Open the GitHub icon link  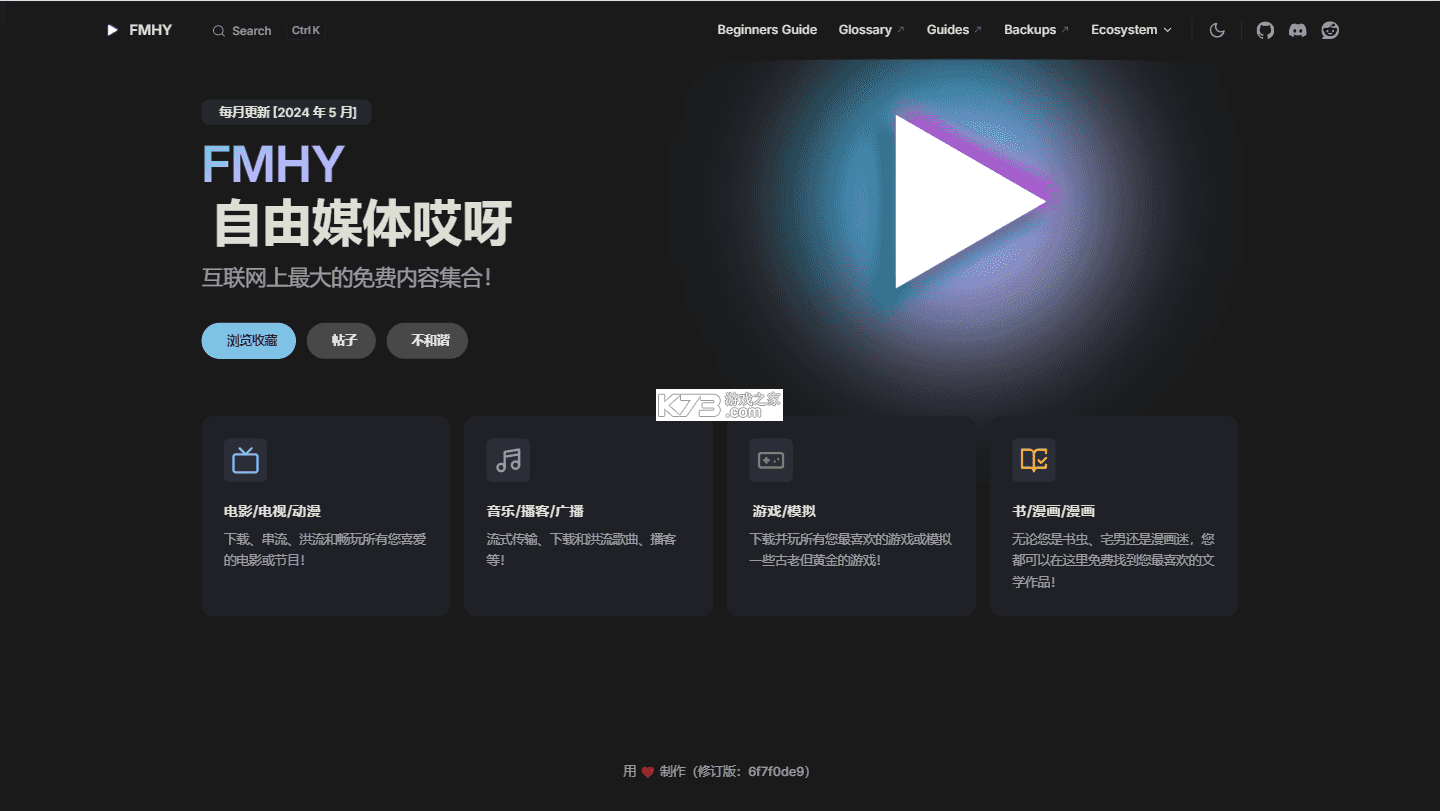[x=1265, y=30]
